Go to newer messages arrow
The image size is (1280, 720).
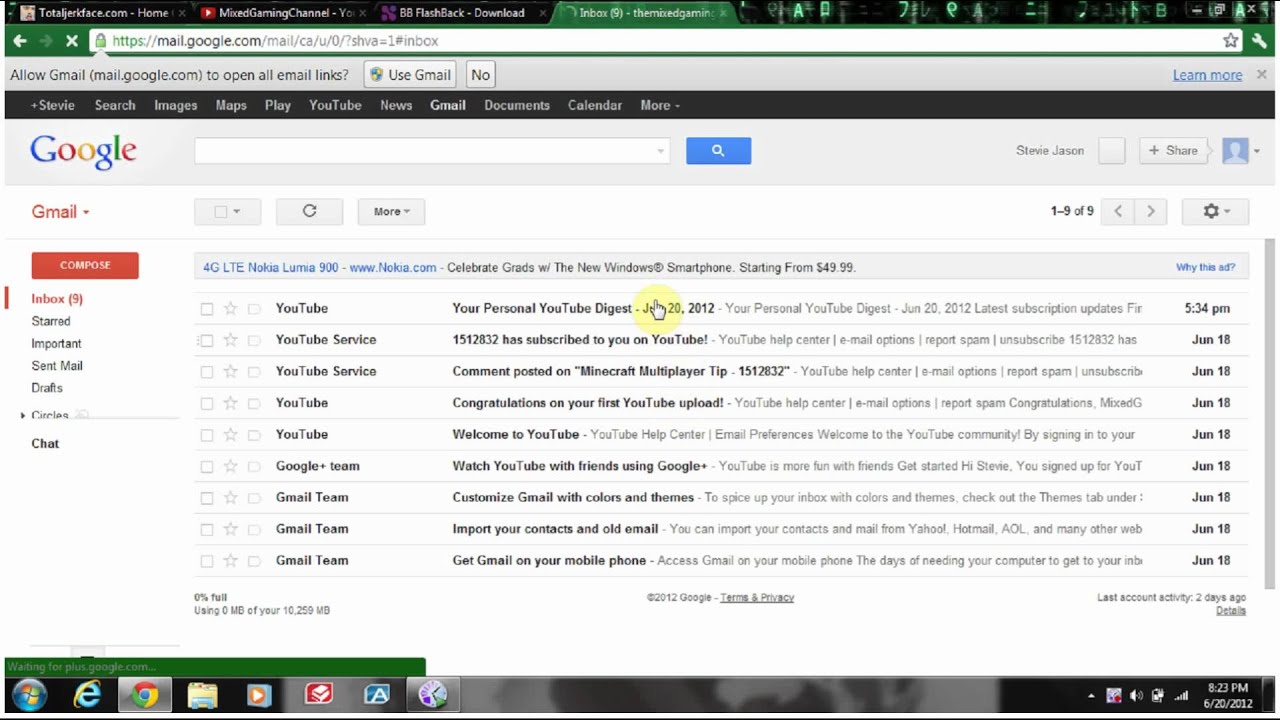(1118, 211)
